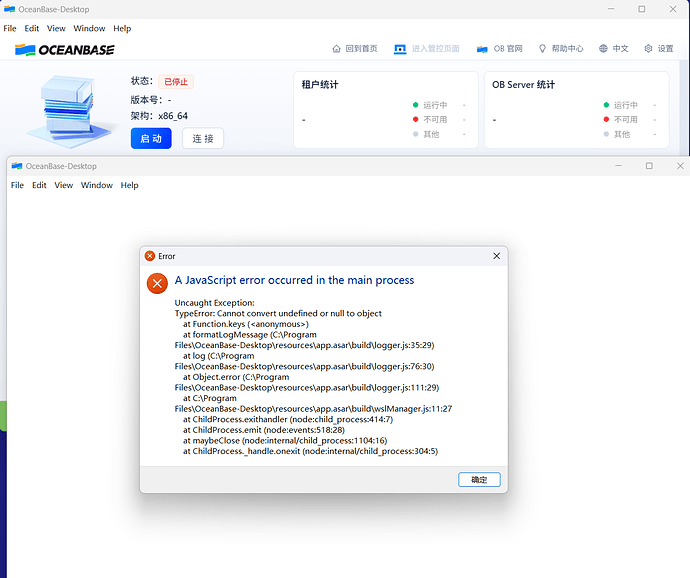Click grey 其他 dot in OB Server 统计
The width and height of the screenshot is (690, 578).
tap(606, 134)
